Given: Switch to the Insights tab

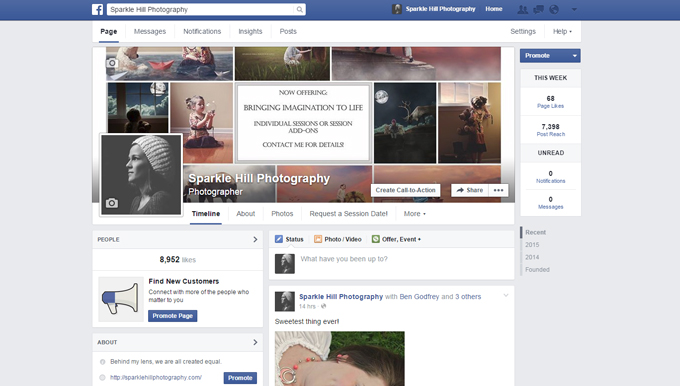Looking at the screenshot, I should 250,32.
